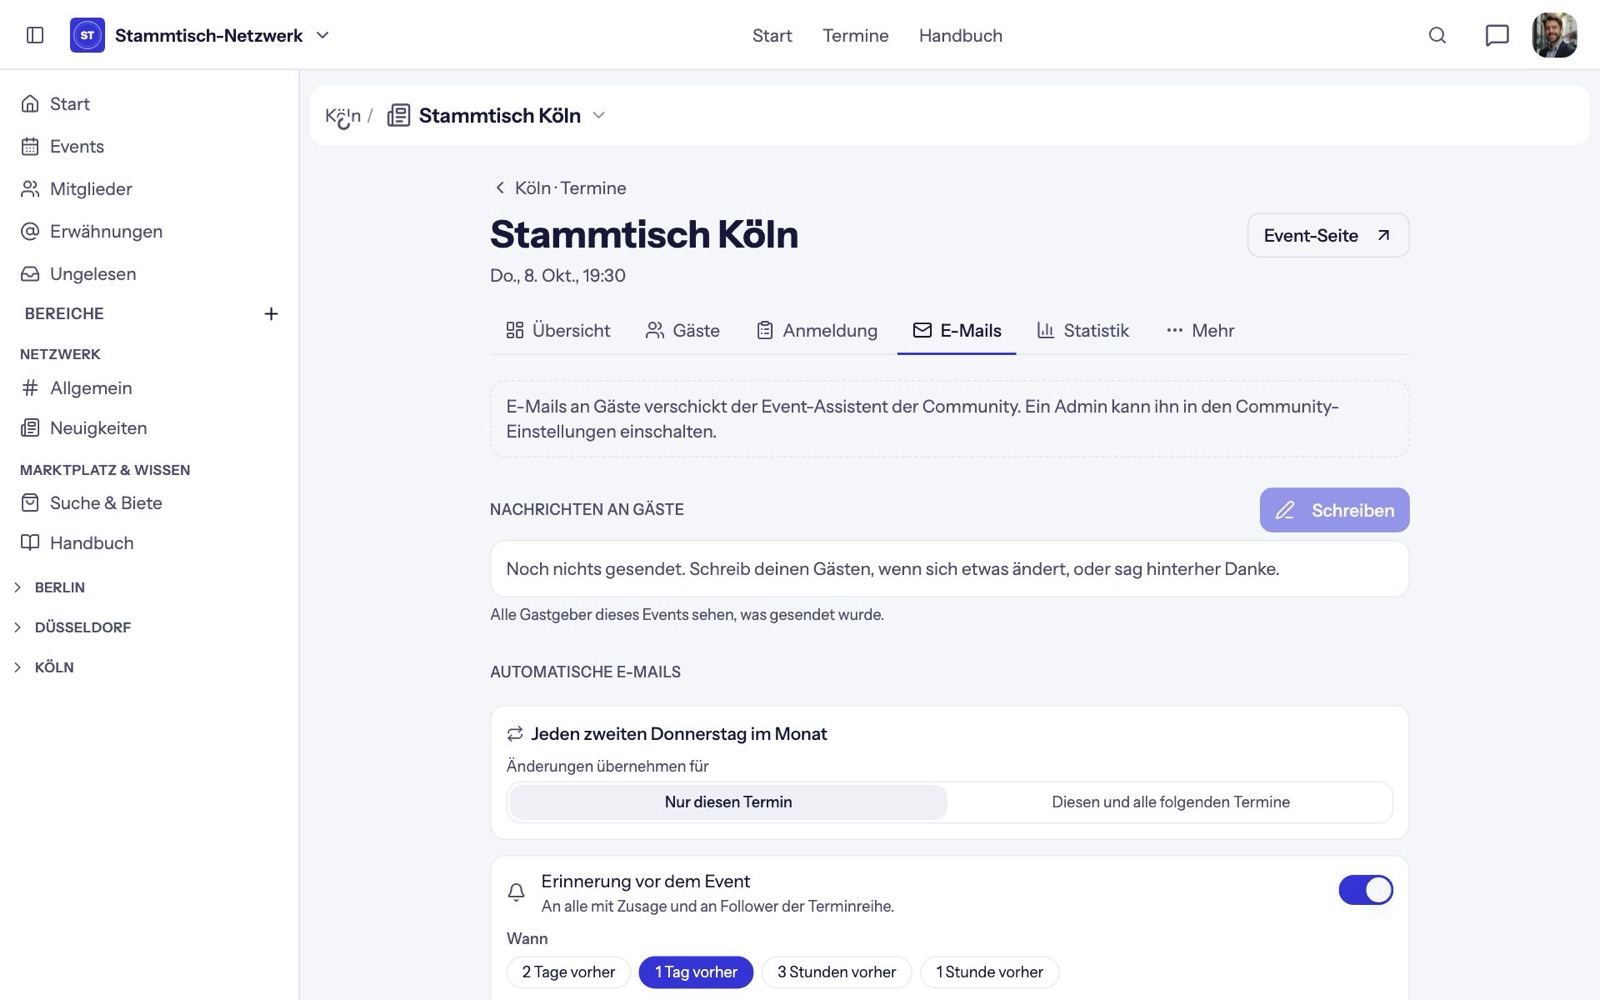The image size is (1600, 1000).
Task: Click the Köln breadcrumb link
Action: coord(343,115)
